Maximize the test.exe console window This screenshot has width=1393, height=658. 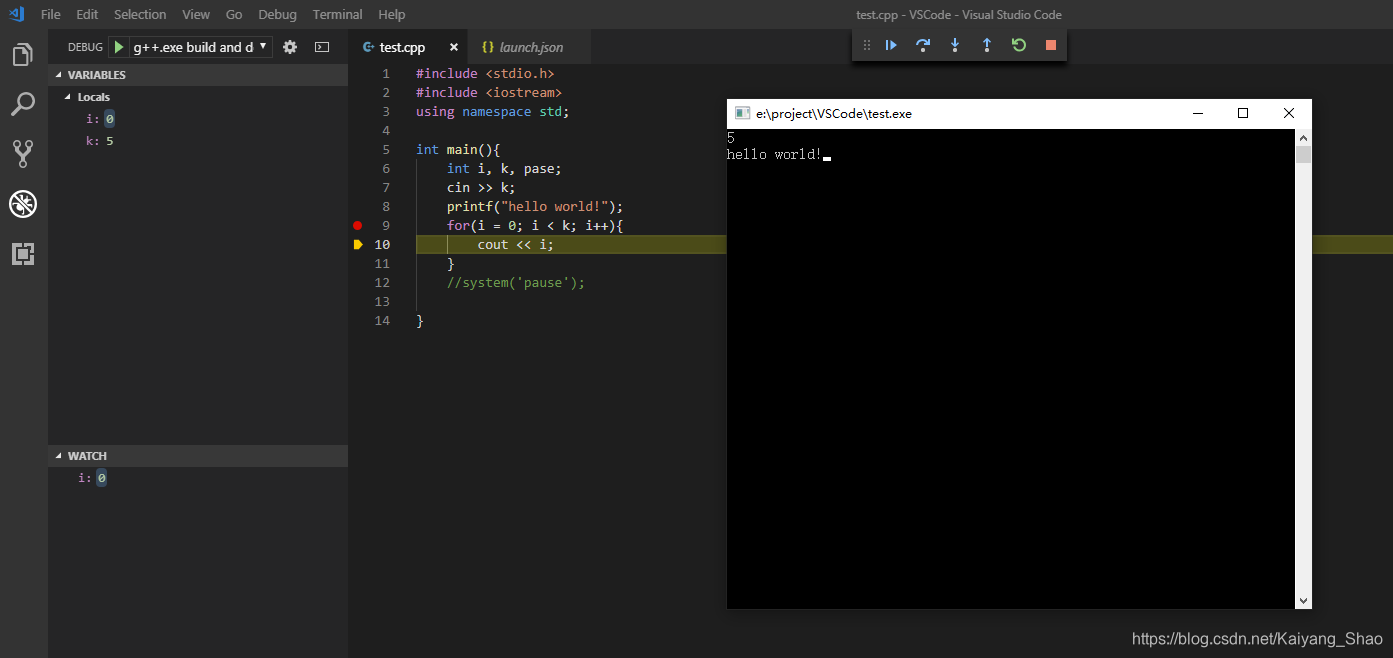tap(1243, 113)
